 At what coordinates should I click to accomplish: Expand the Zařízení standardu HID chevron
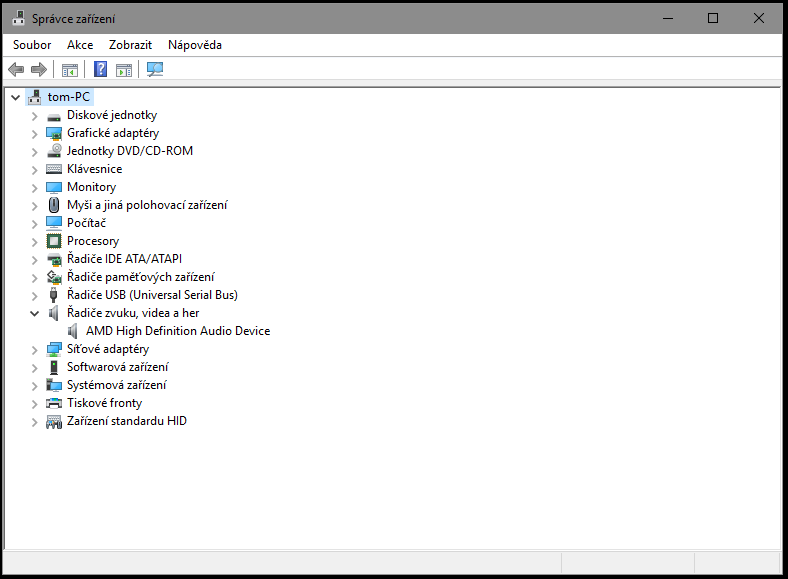pyautogui.click(x=34, y=422)
